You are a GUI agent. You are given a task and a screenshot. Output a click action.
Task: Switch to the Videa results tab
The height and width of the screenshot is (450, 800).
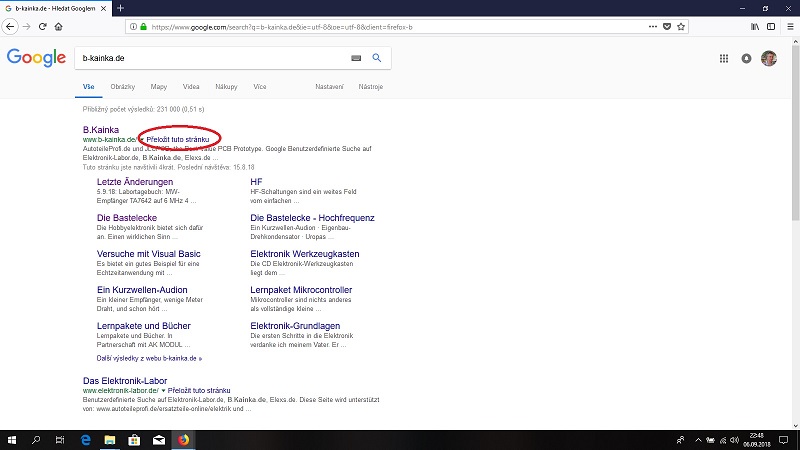(191, 87)
